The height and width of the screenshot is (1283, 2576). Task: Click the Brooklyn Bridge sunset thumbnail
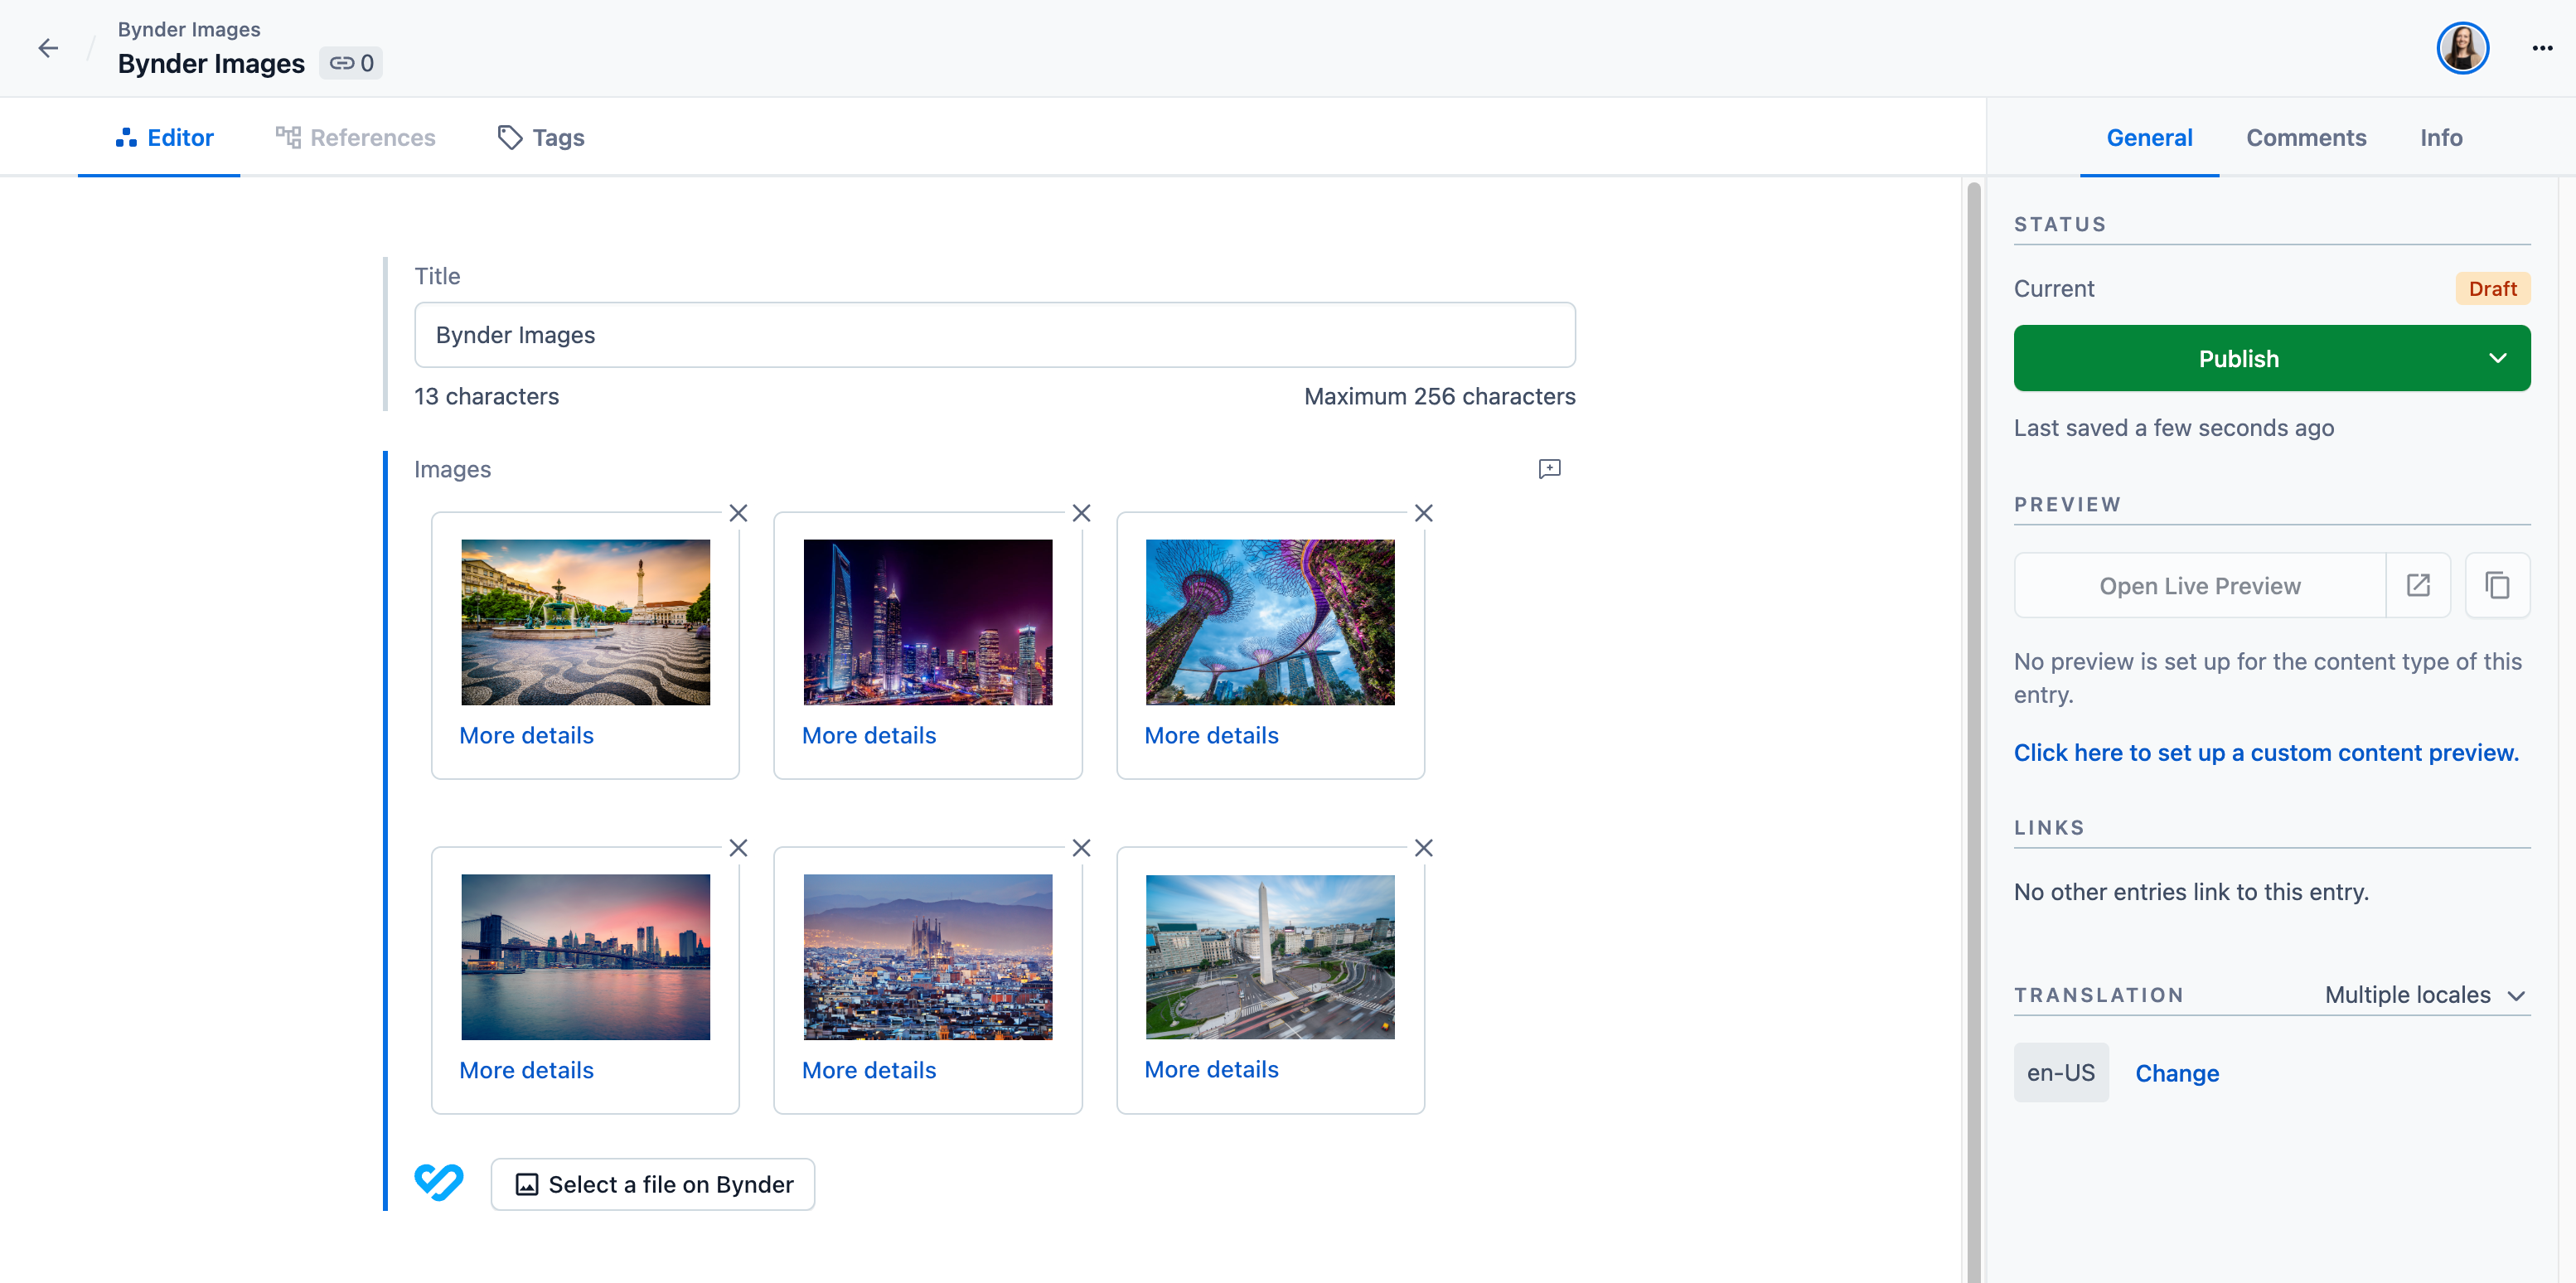(585, 957)
